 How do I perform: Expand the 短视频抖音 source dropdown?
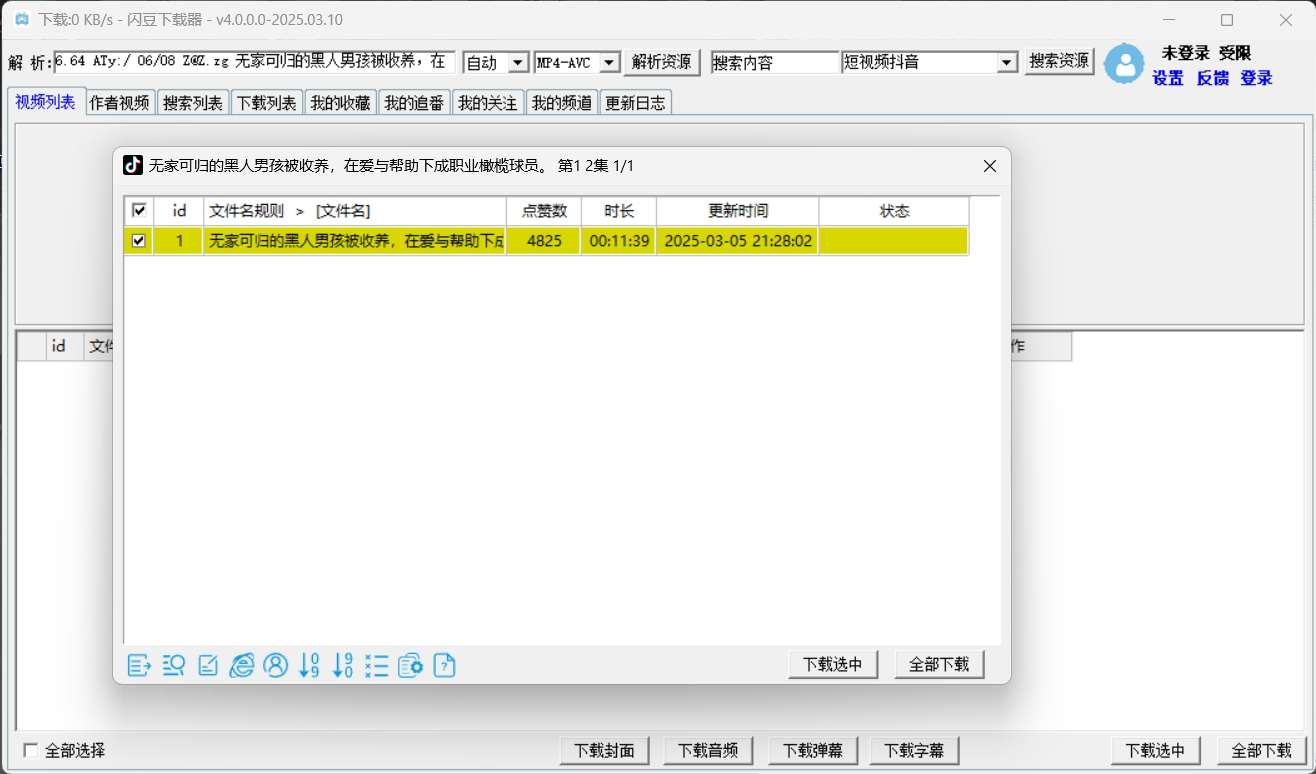(1007, 62)
